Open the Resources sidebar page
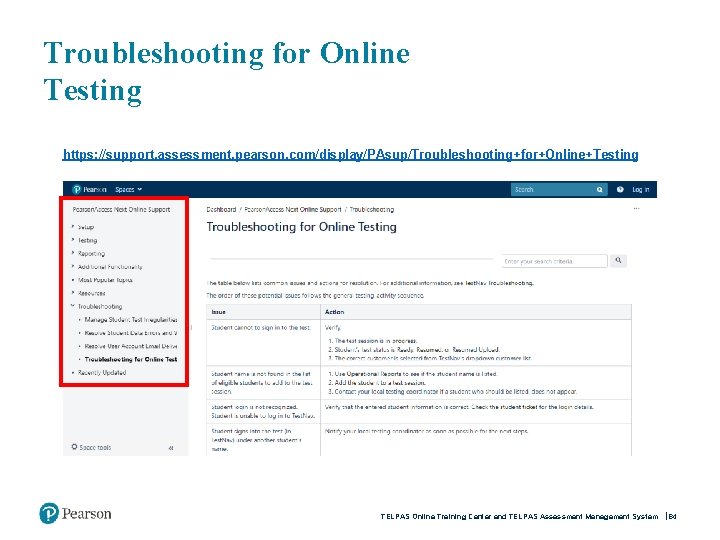The image size is (720, 540). pos(91,293)
